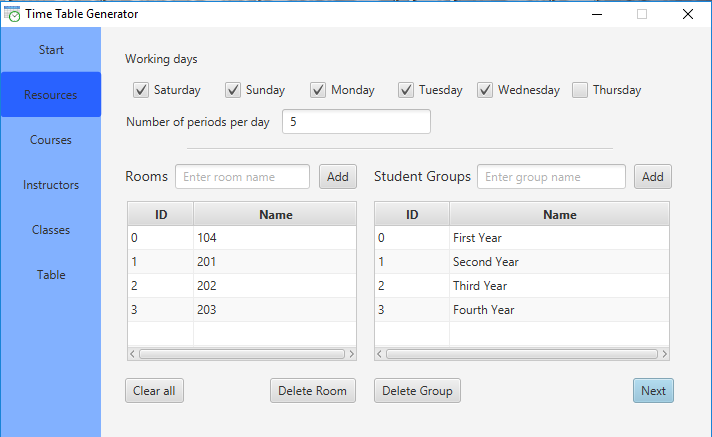Go to the Classes sidebar tab
Image resolution: width=712 pixels, height=437 pixels.
tap(50, 230)
